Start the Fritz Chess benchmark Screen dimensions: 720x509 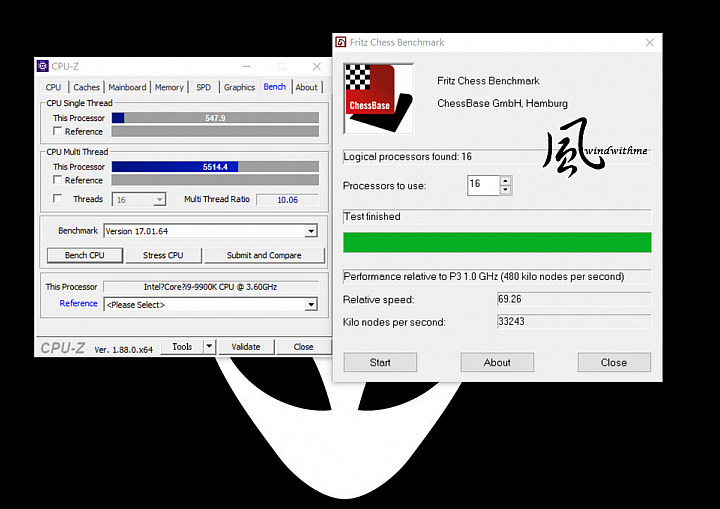click(x=380, y=362)
